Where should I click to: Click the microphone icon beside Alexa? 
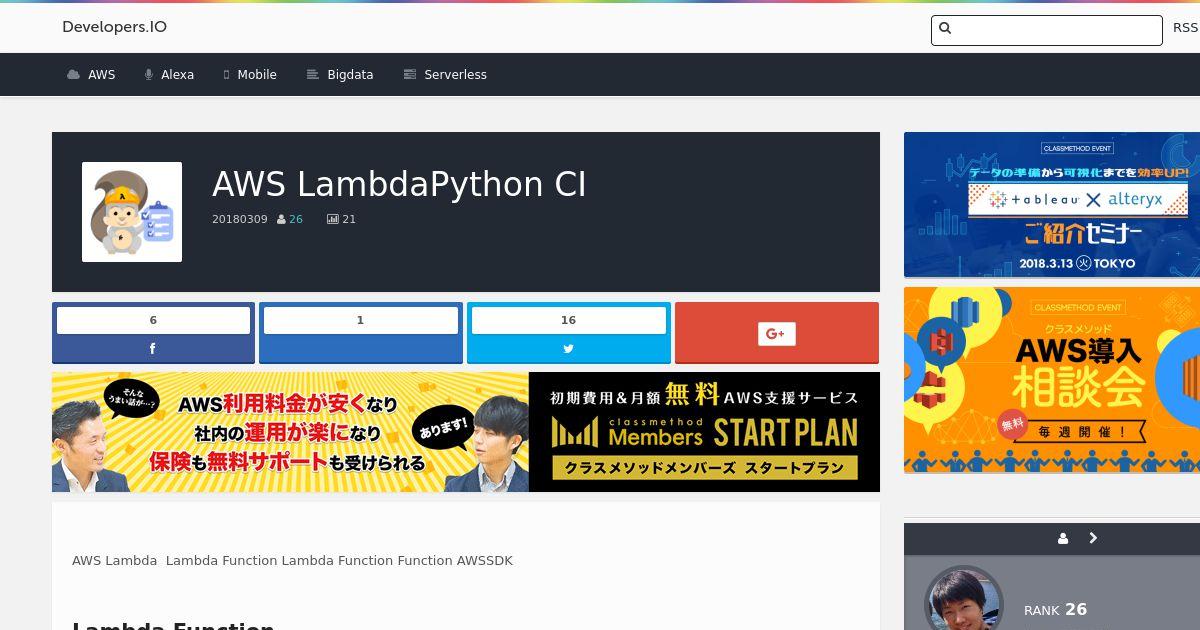(x=149, y=75)
